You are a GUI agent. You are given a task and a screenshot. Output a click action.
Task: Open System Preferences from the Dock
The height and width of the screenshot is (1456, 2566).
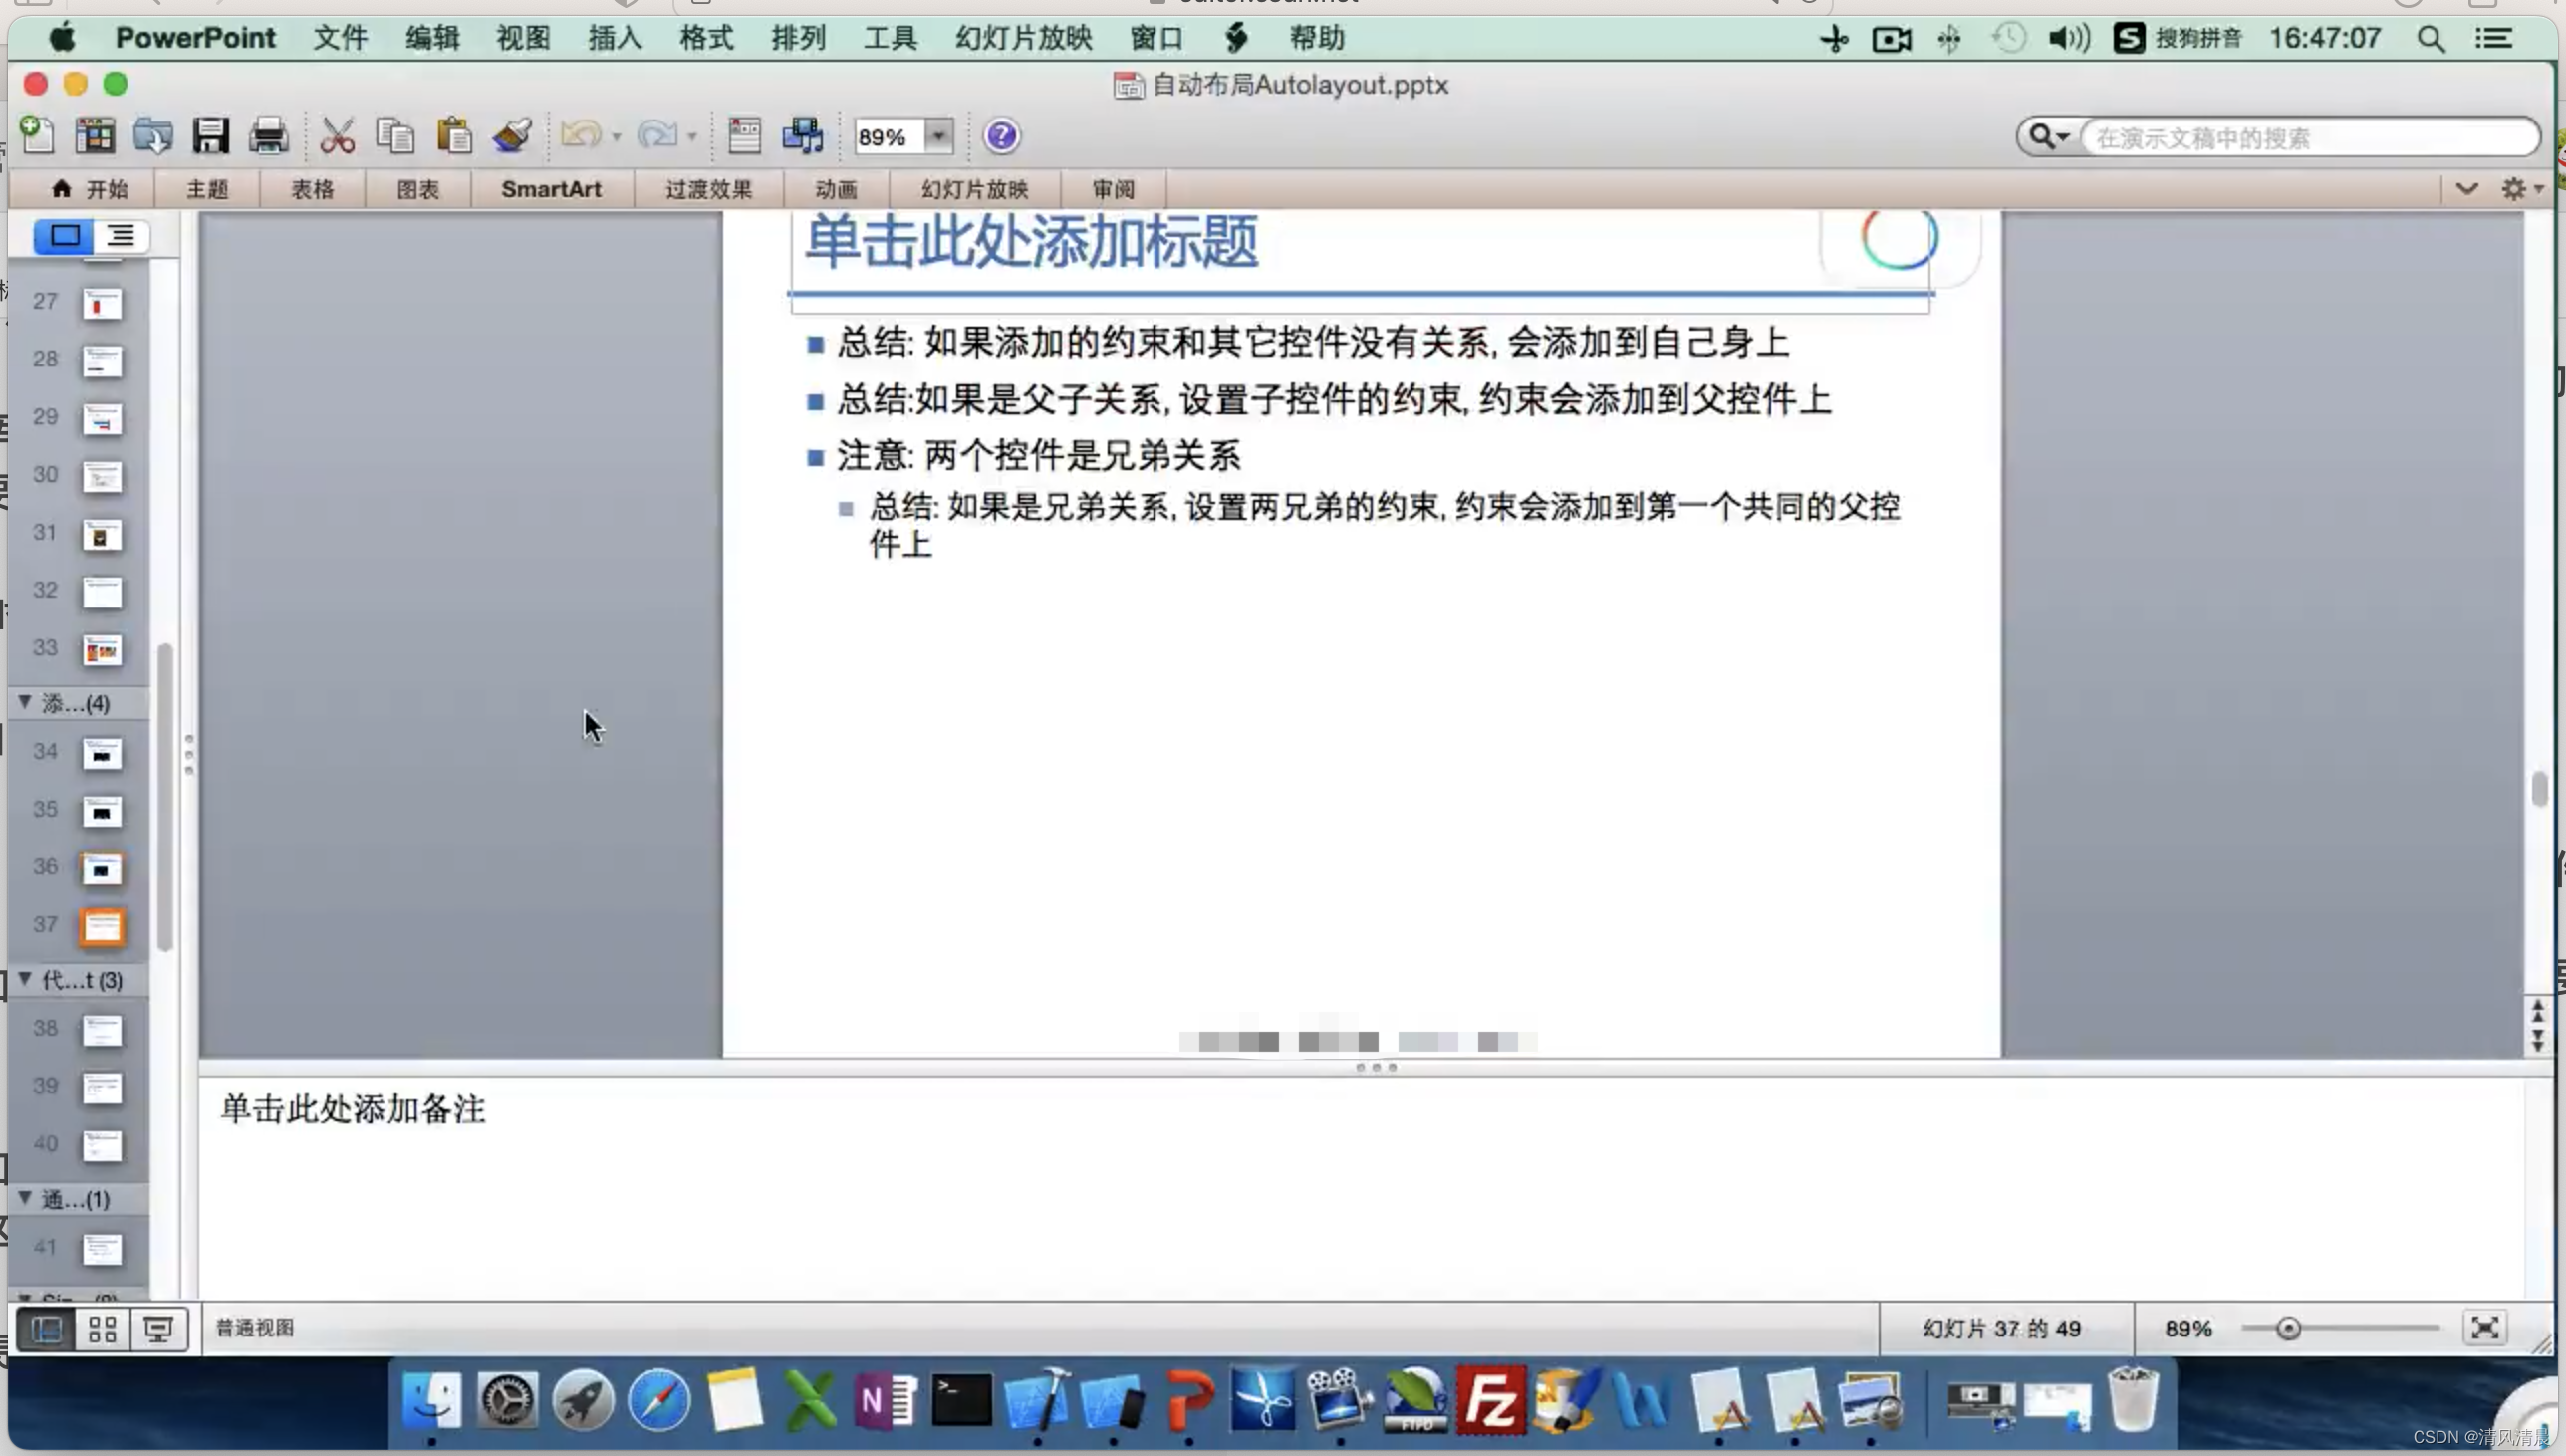click(507, 1399)
